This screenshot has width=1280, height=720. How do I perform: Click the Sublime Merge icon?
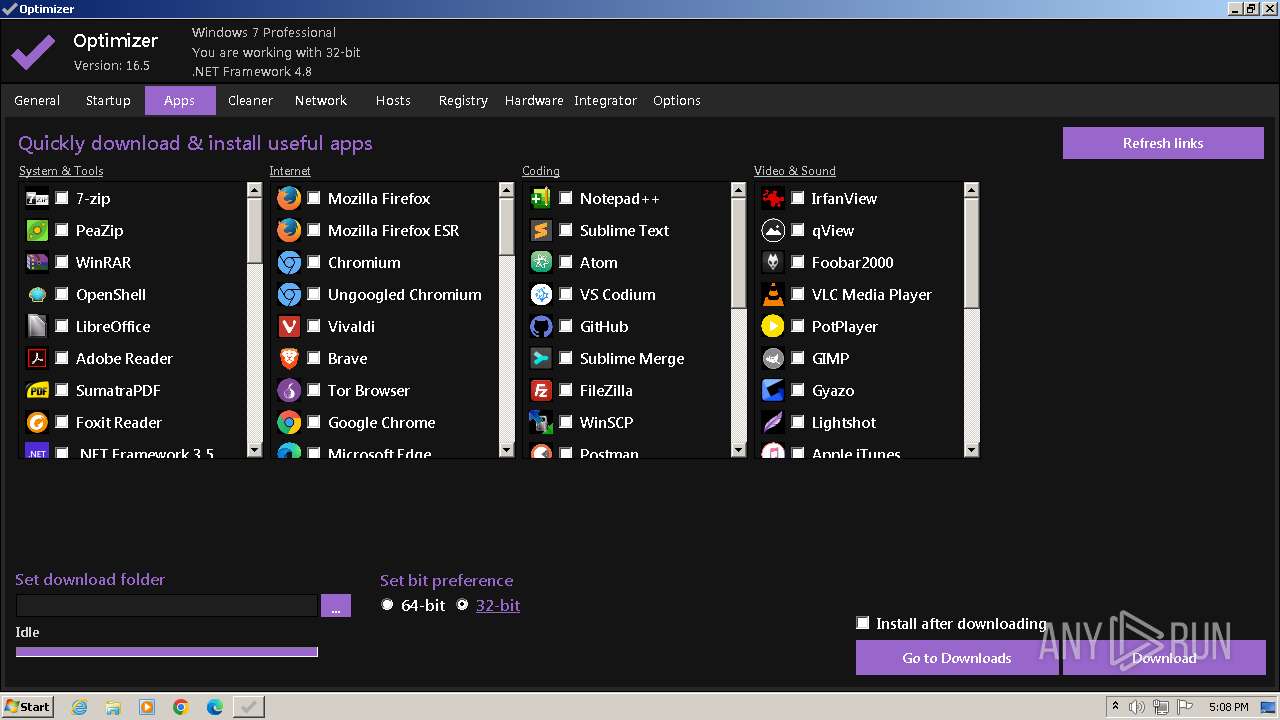541,358
